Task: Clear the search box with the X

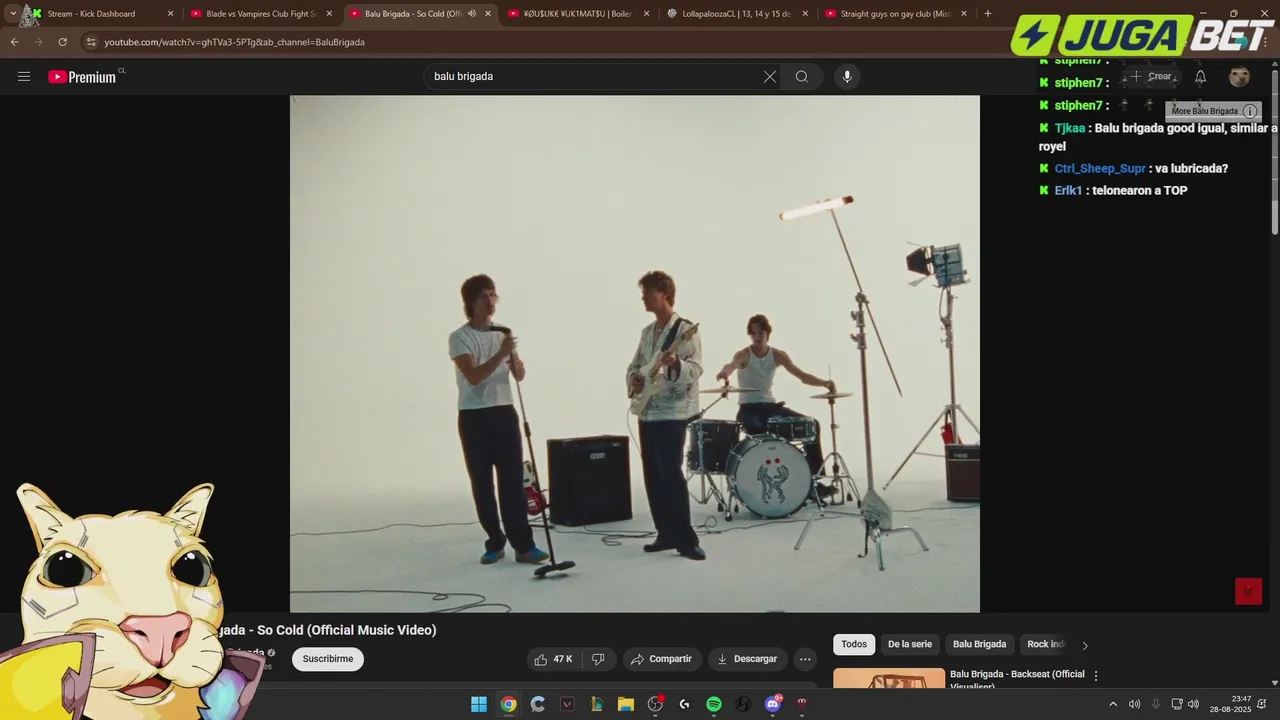Action: click(x=770, y=77)
